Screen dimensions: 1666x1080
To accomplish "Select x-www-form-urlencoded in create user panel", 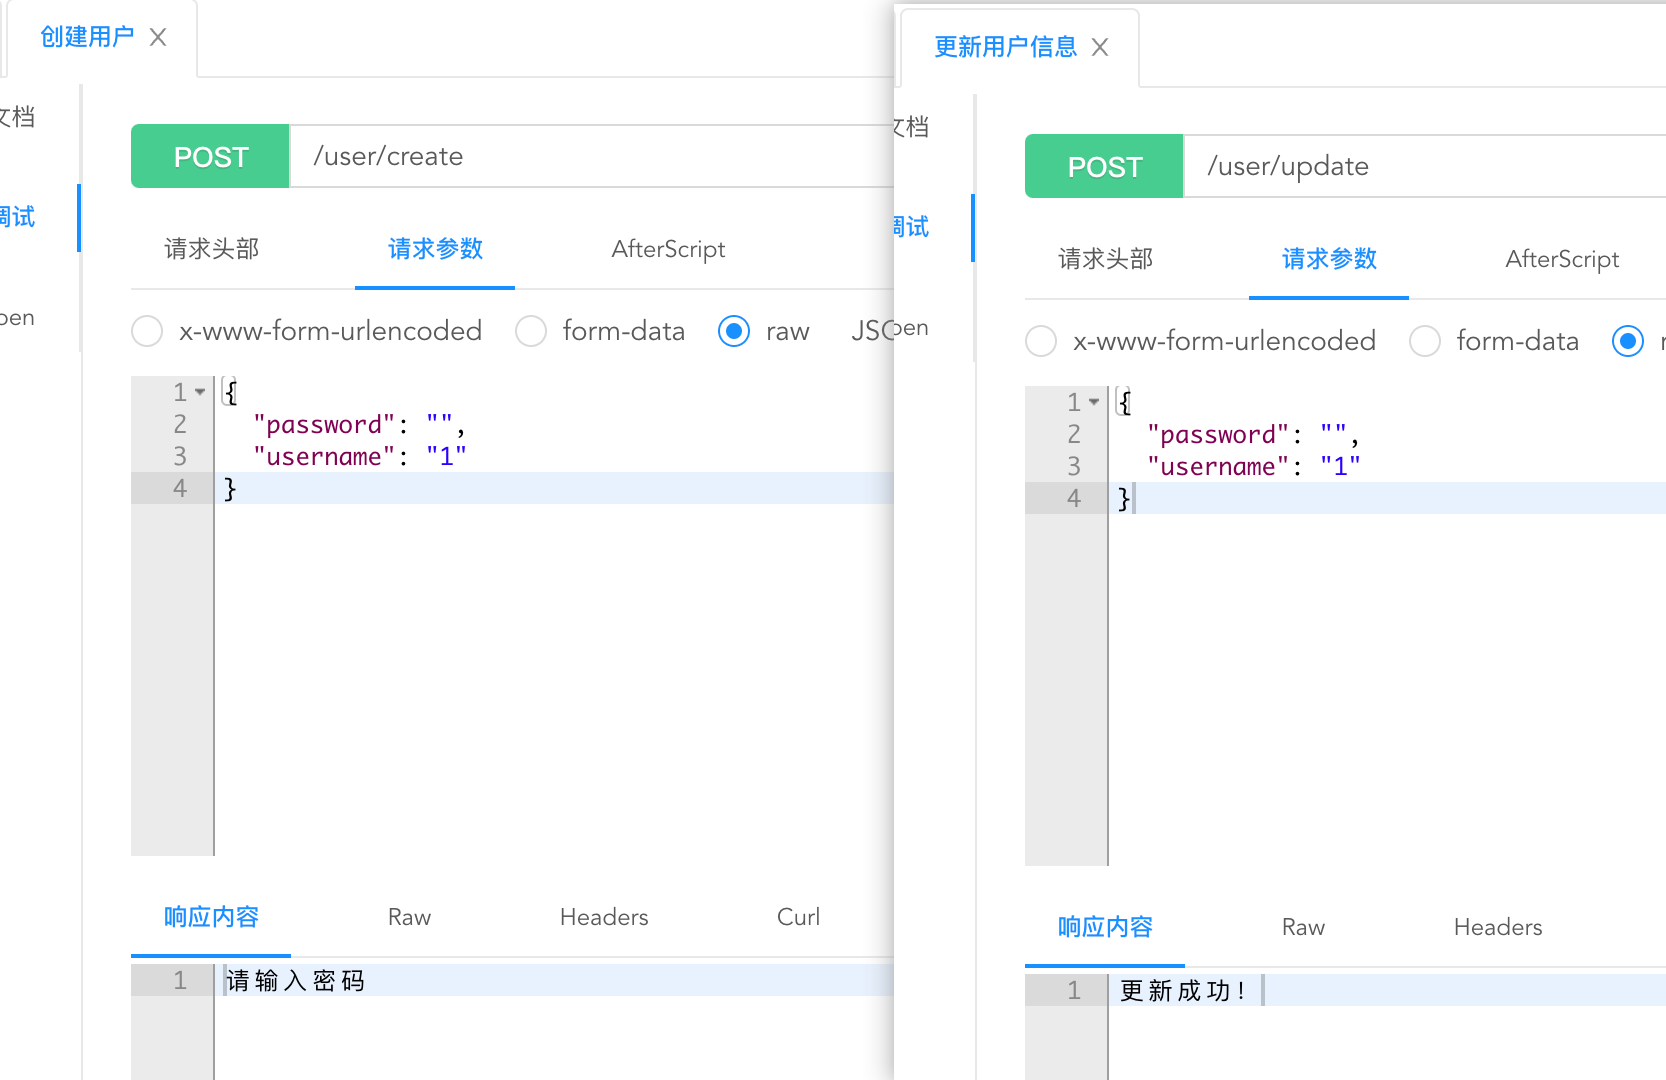I will 147,331.
